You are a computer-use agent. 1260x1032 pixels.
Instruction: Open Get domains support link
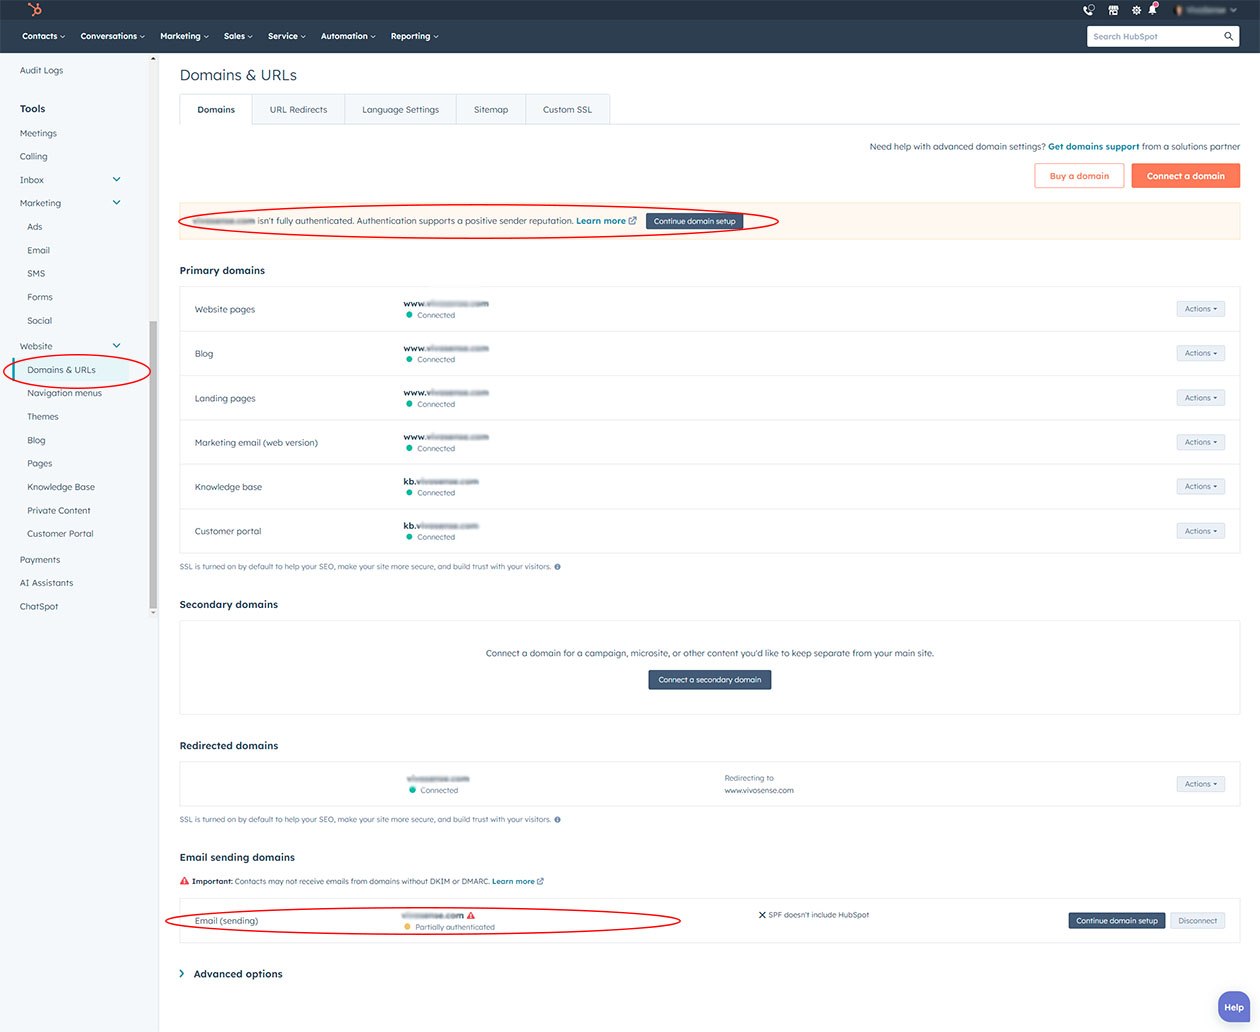[x=1093, y=147]
